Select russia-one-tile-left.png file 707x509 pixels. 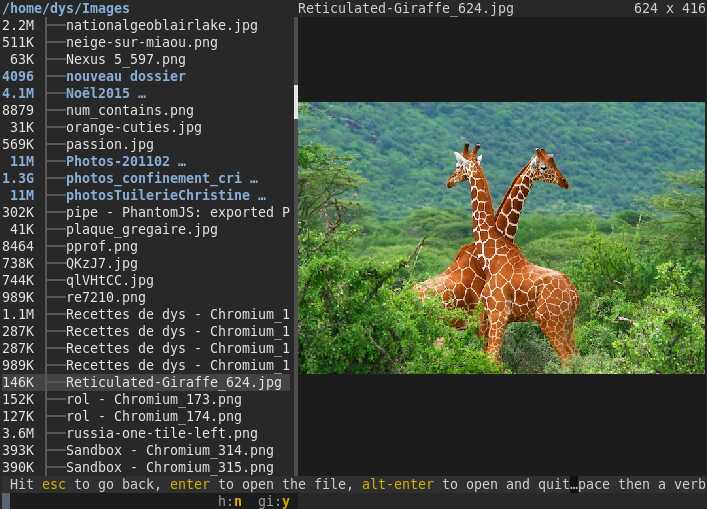(x=162, y=433)
